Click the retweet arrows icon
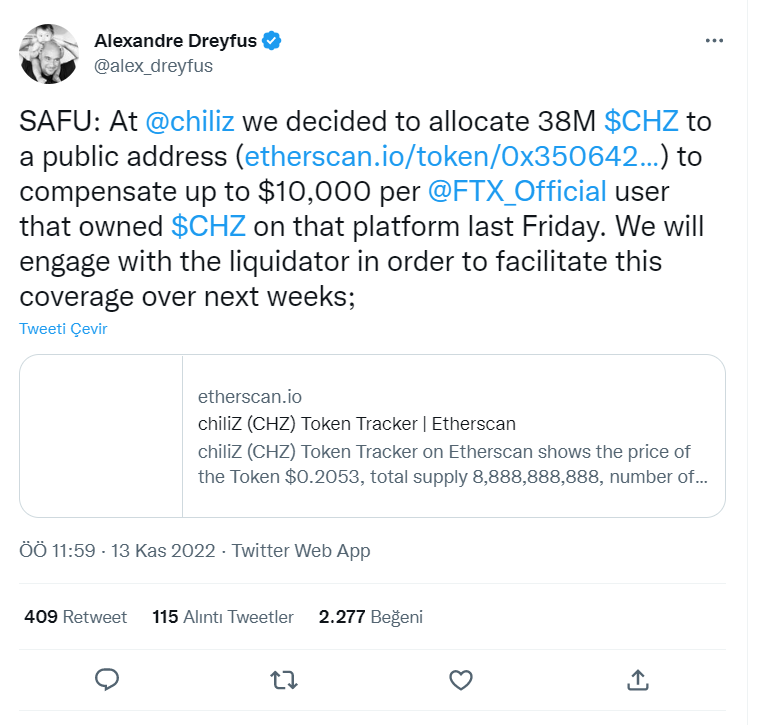 tap(284, 680)
